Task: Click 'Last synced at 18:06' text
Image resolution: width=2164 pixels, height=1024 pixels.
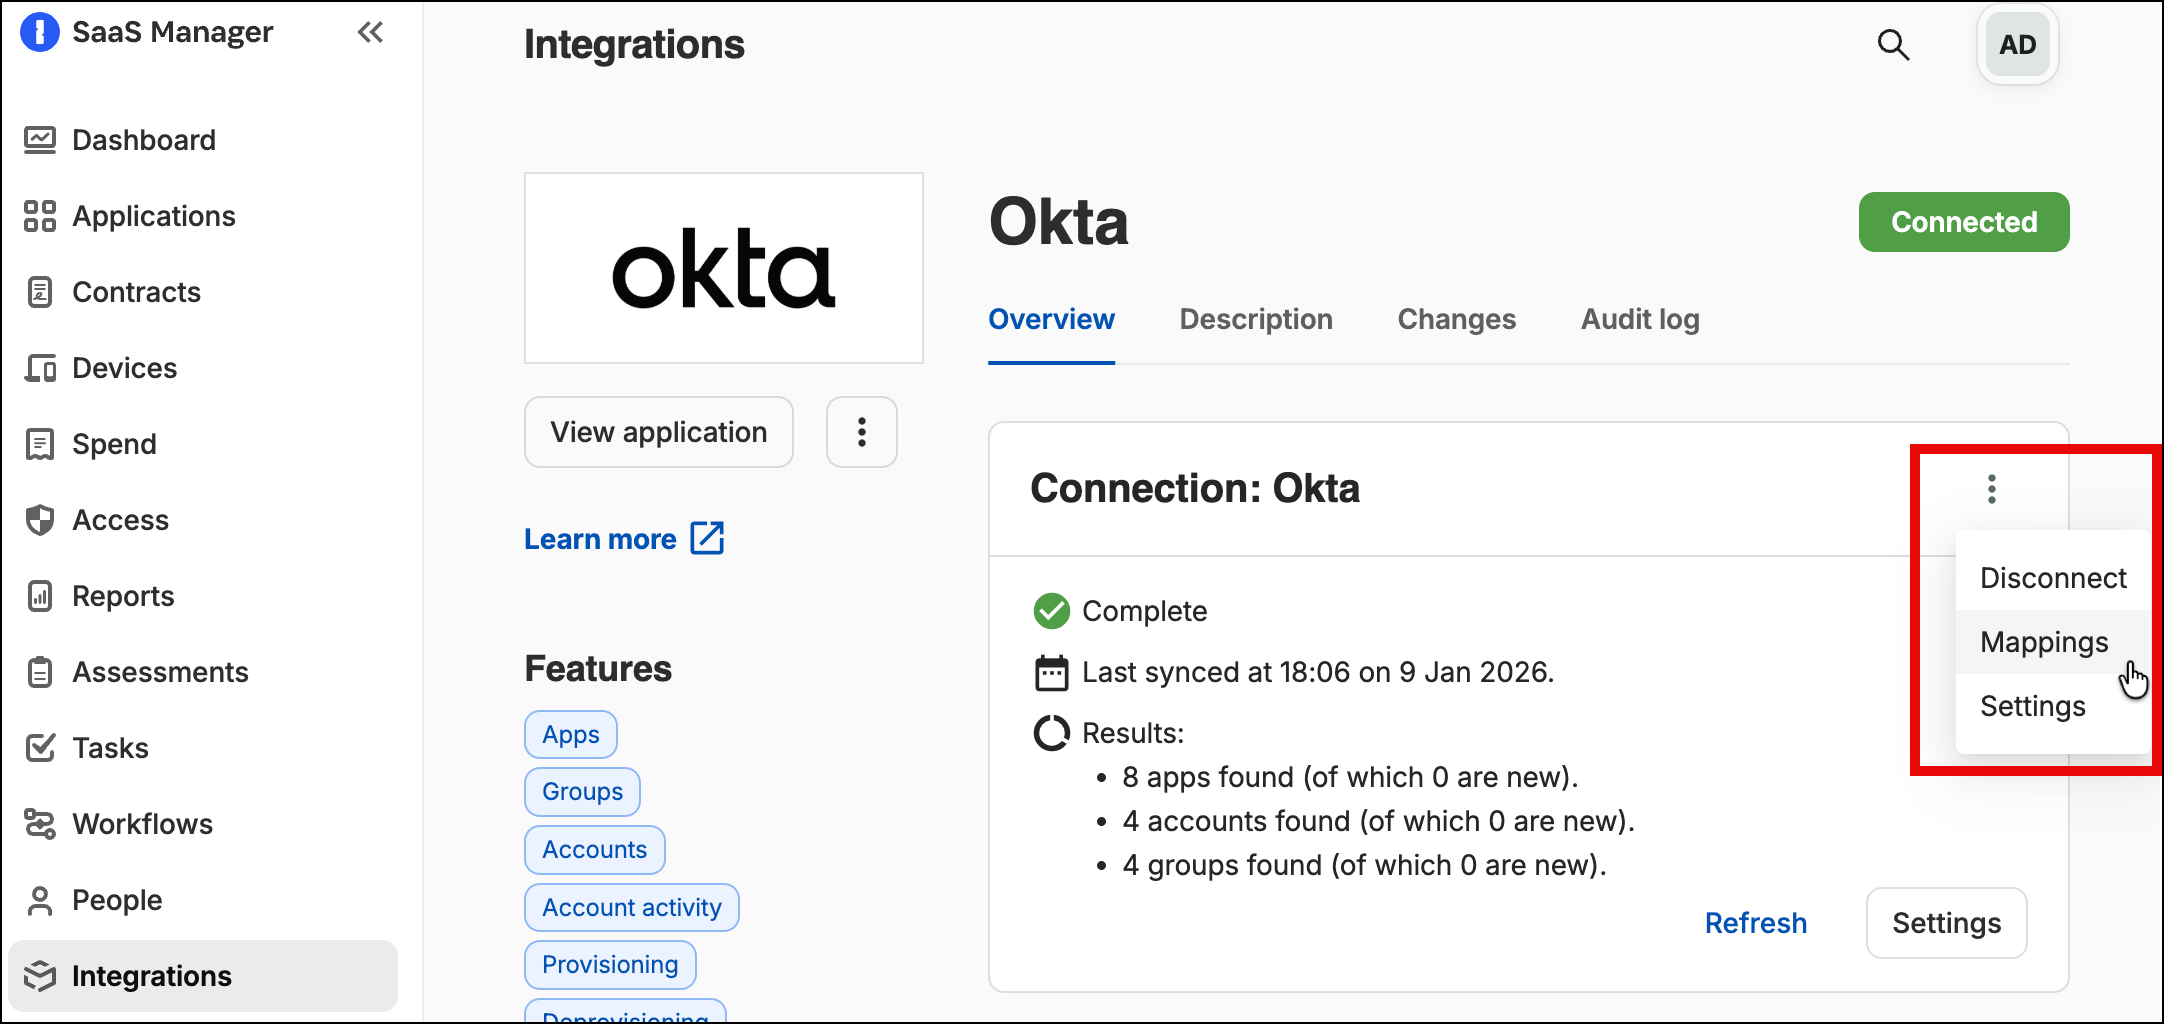Action: (x=1318, y=672)
